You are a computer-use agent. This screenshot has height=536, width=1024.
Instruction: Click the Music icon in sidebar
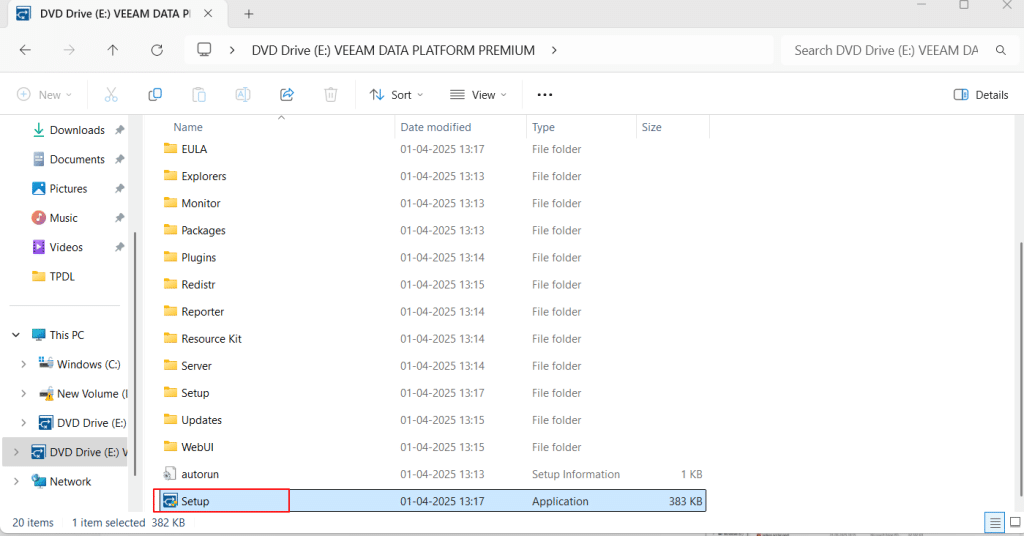39,217
